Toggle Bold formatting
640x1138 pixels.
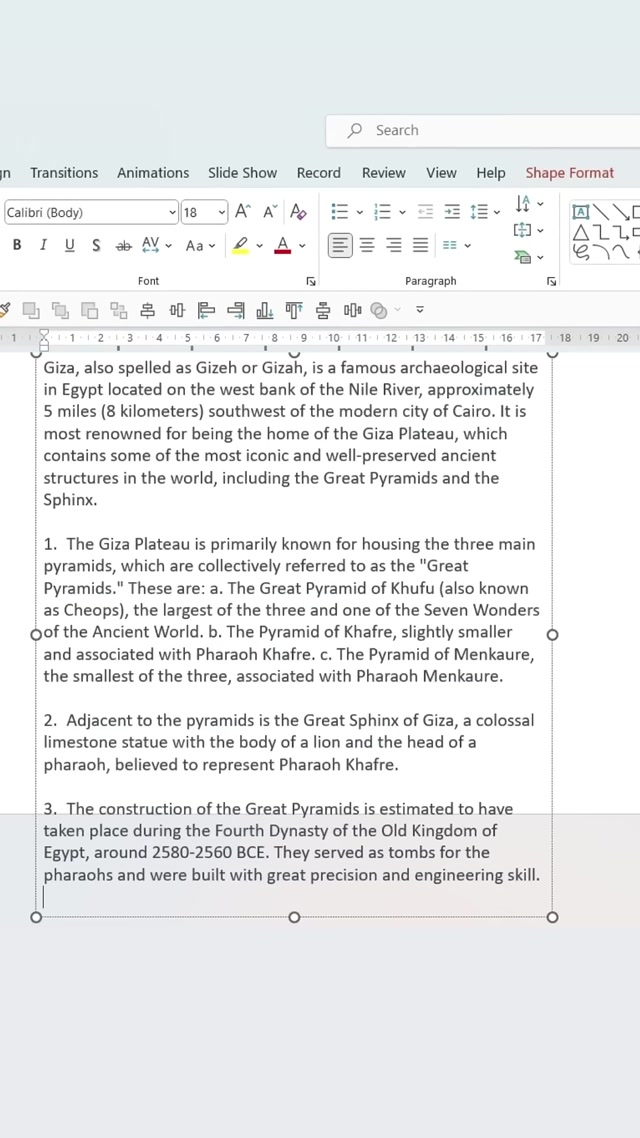point(17,245)
